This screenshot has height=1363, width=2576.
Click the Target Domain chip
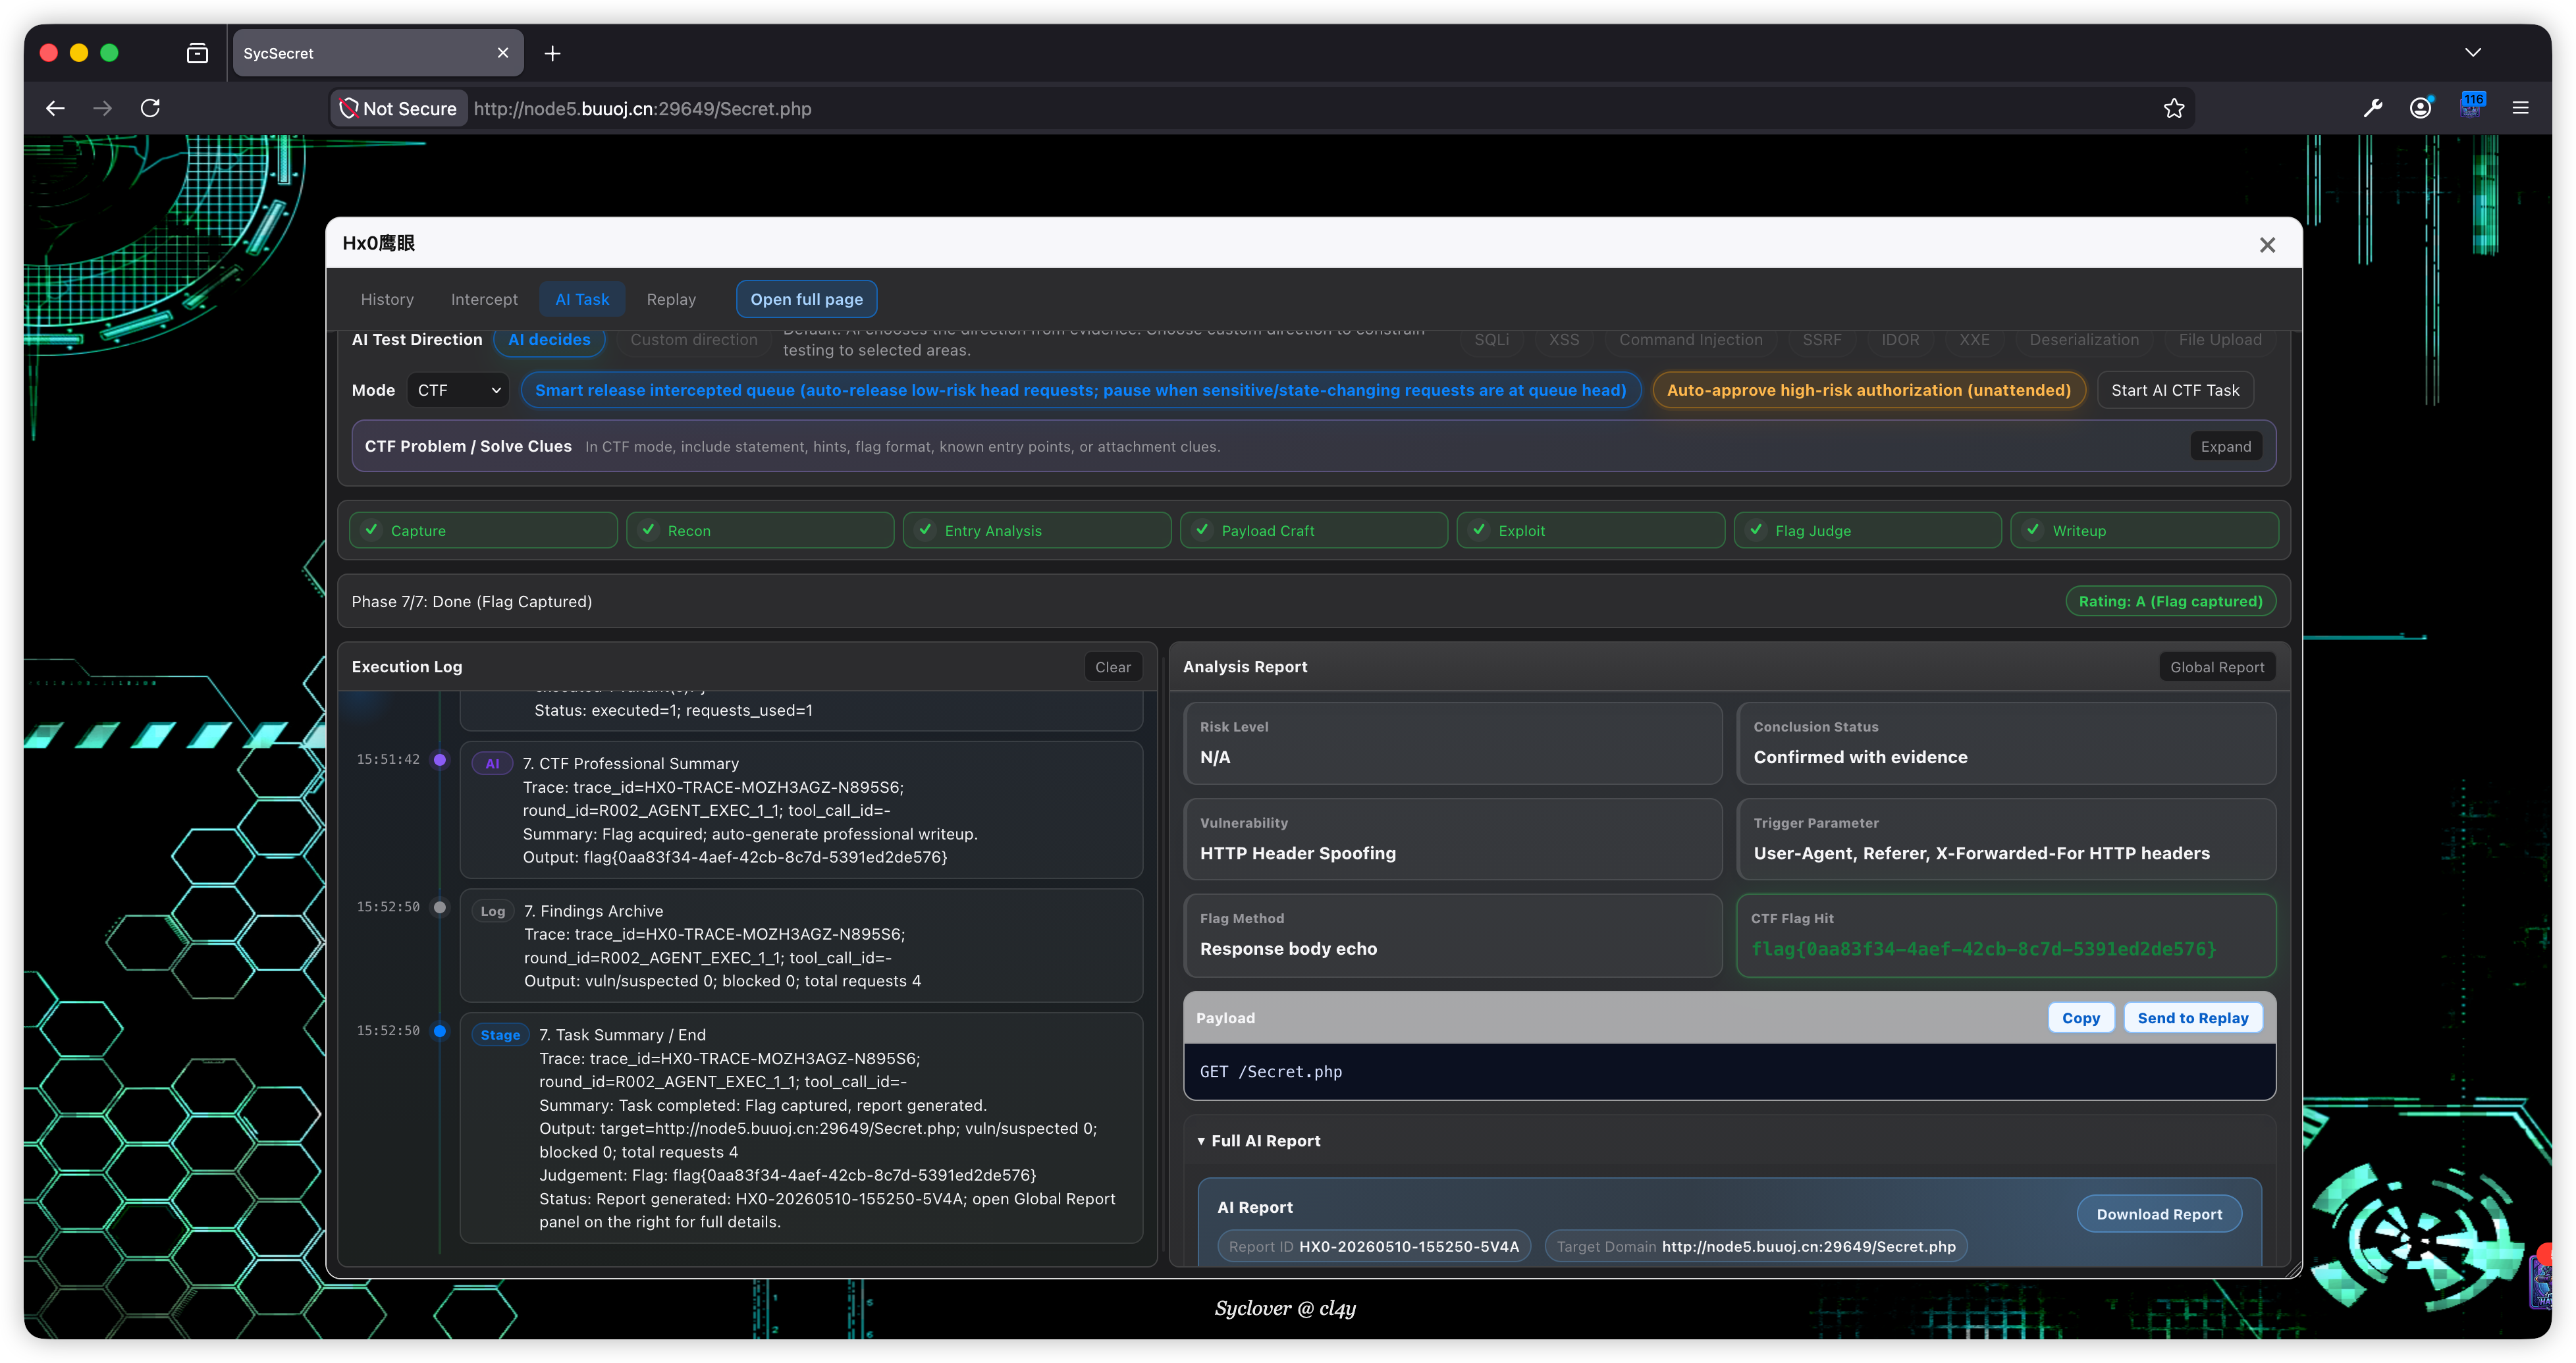(1756, 1246)
